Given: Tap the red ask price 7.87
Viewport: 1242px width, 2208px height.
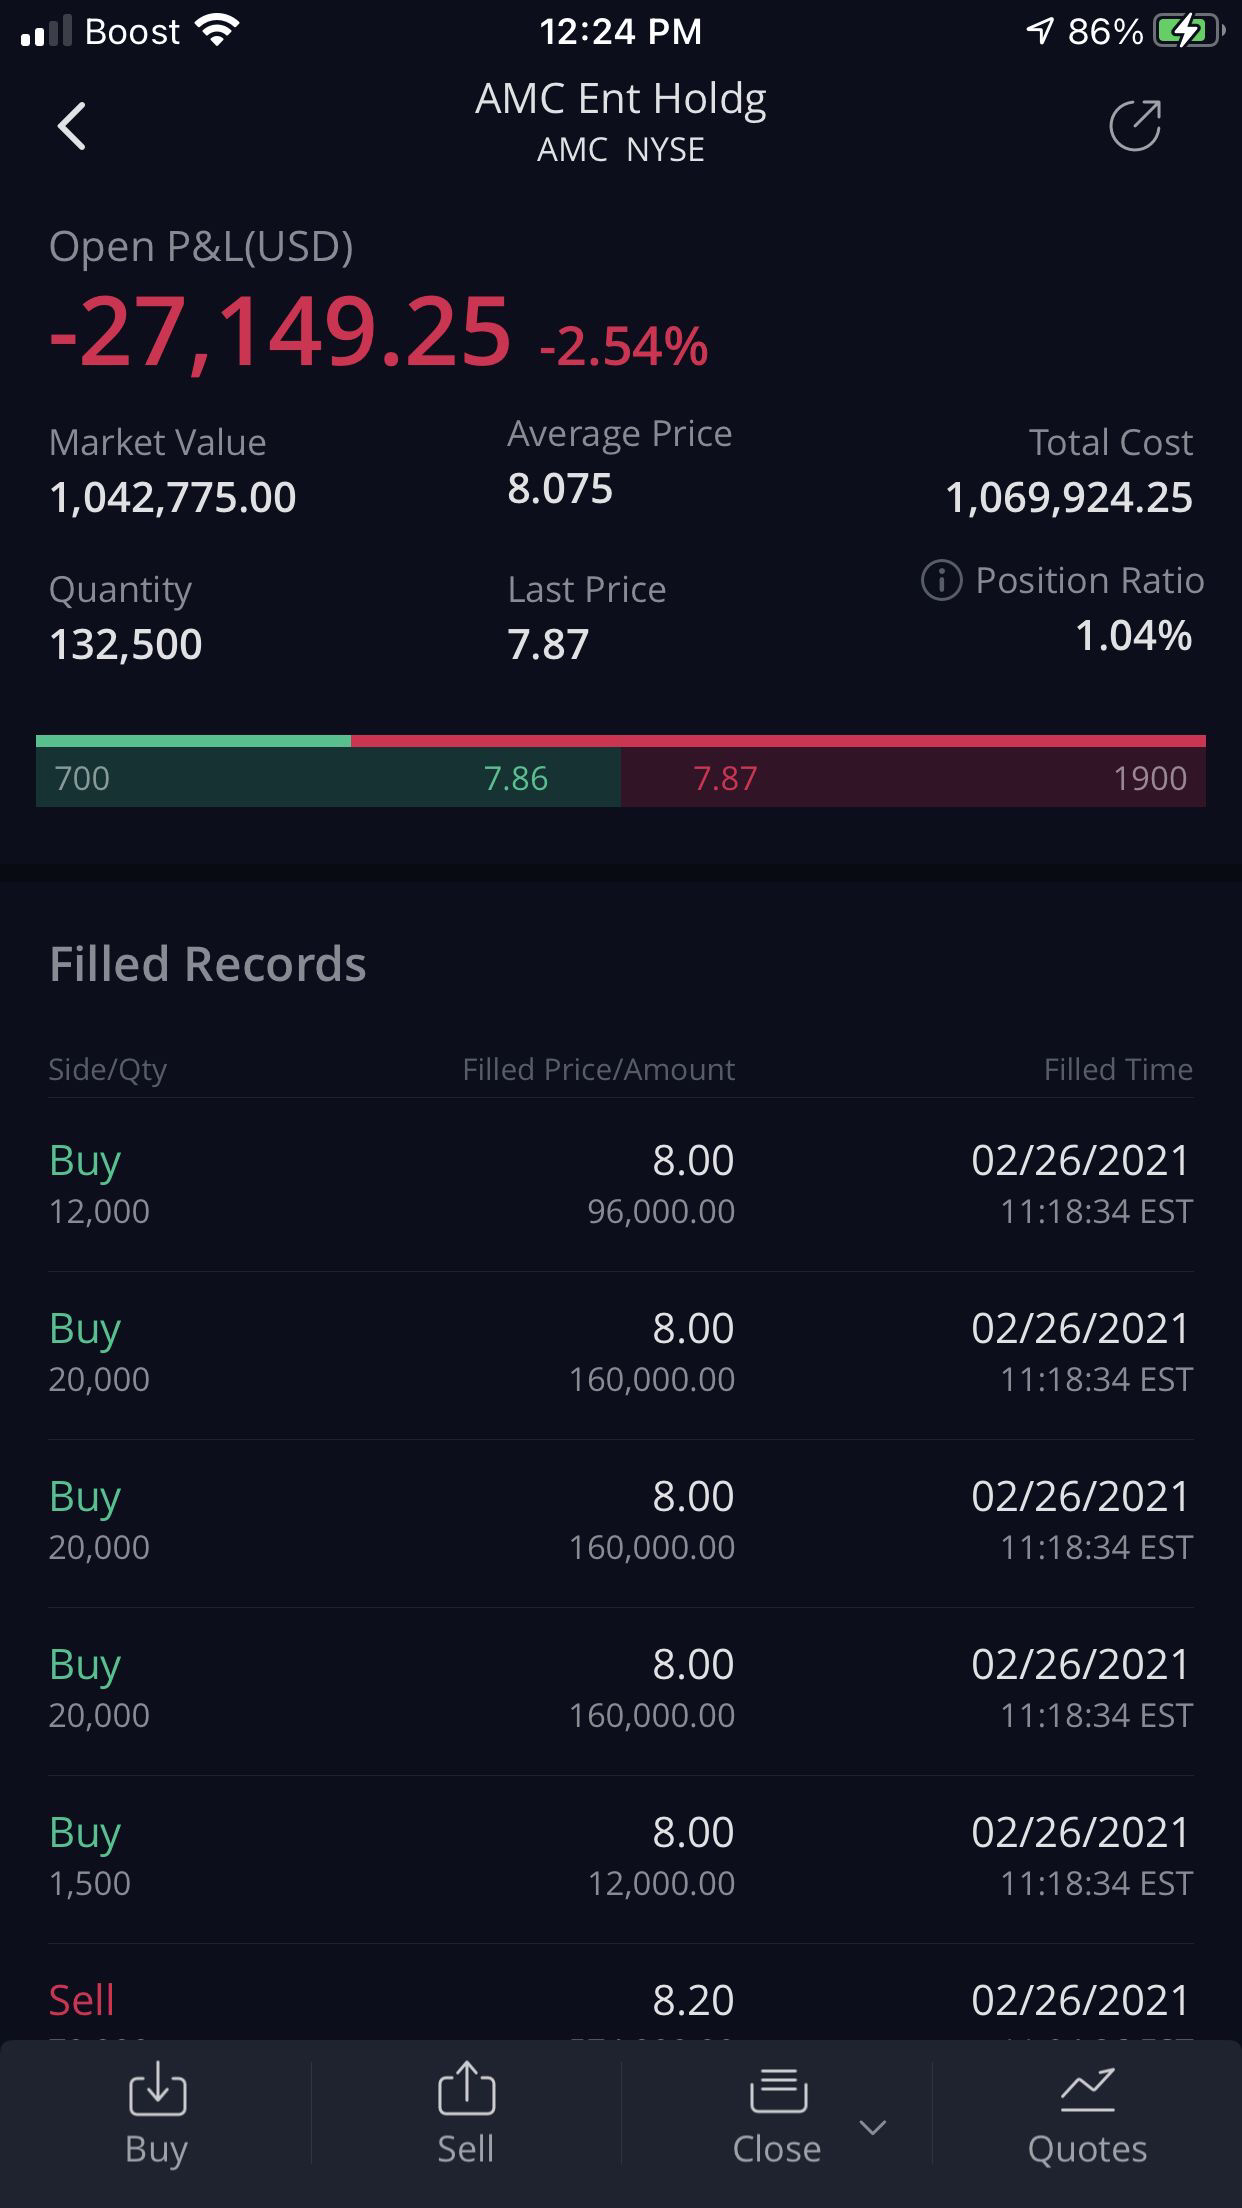Looking at the screenshot, I should [x=725, y=778].
